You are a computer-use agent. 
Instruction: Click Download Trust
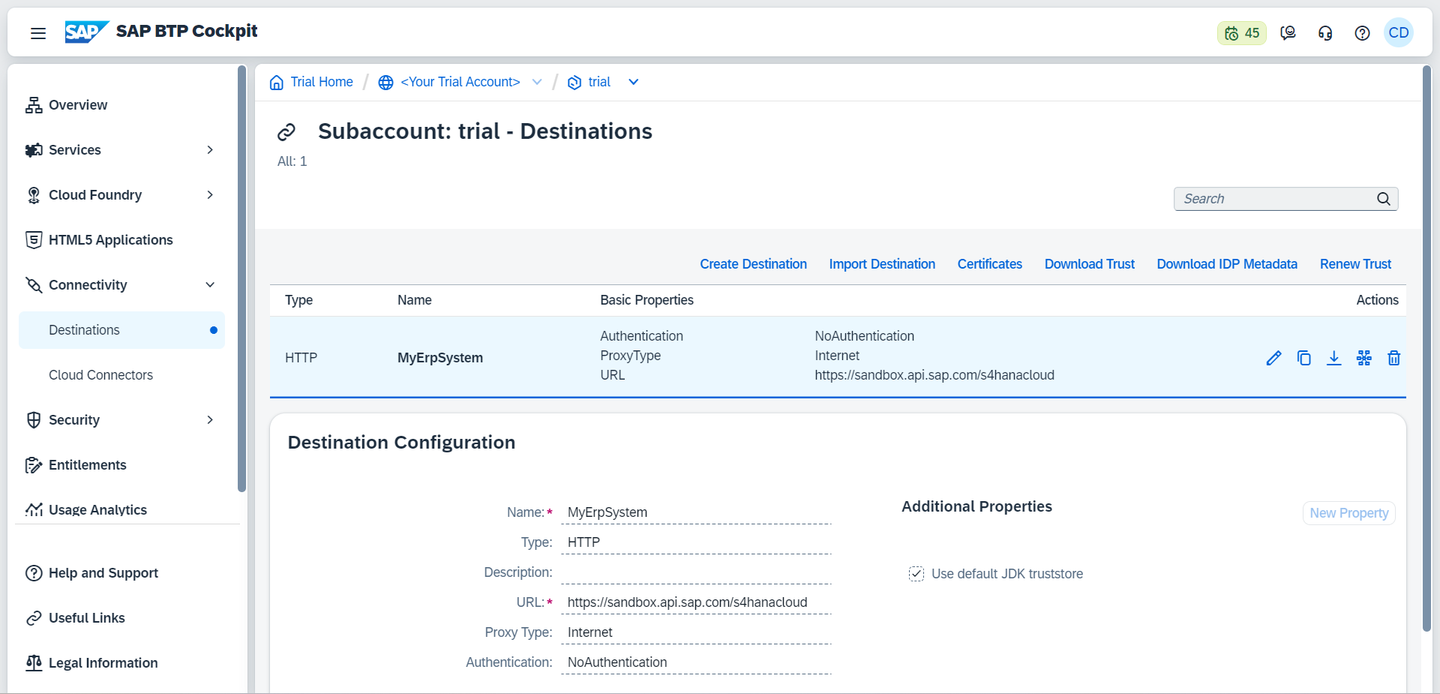pos(1090,264)
